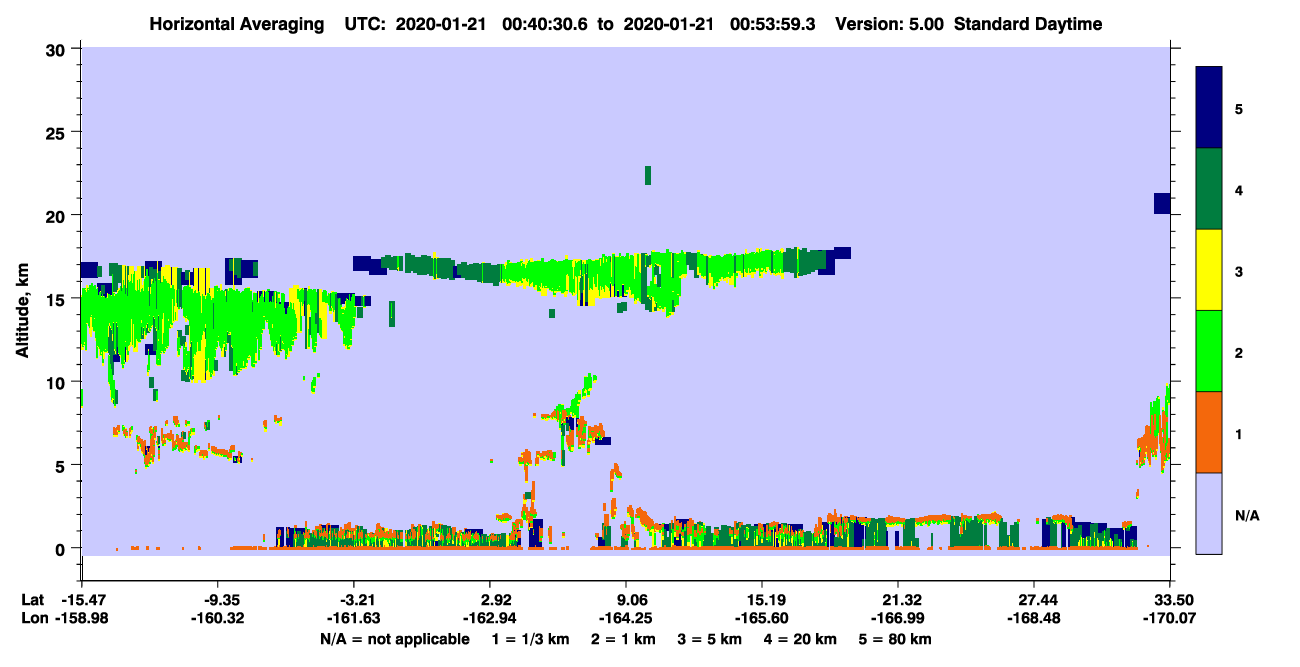Screen dimensions: 1300x667
Task: Click the '4 = 20 km' legend entry
Action: pyautogui.click(x=802, y=639)
